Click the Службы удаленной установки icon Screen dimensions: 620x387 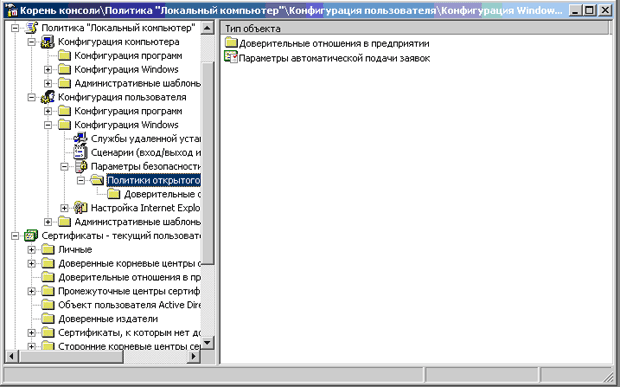pyautogui.click(x=80, y=139)
